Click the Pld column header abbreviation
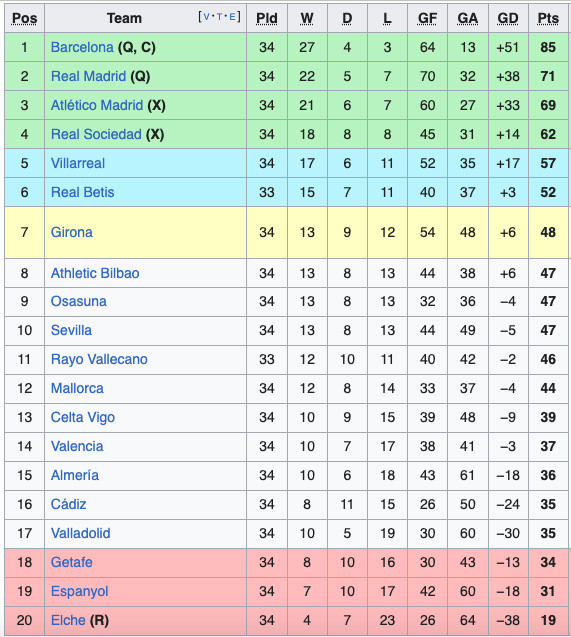Screen dimensions: 571x637 coord(267,18)
